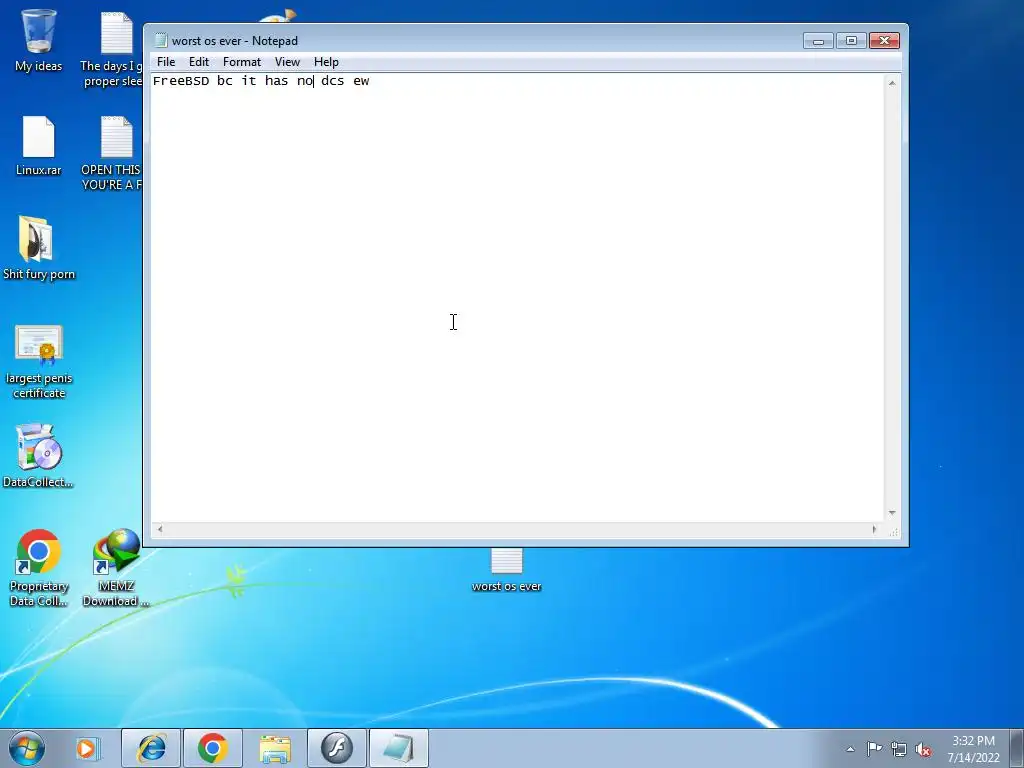Click the window resize grip in Notepad
This screenshot has height=768, width=1024.
[x=893, y=532]
